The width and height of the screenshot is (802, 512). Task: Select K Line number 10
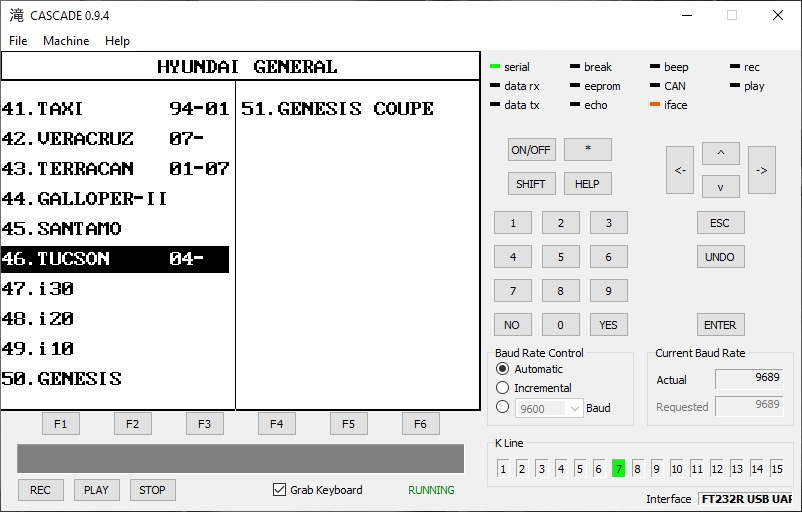(677, 469)
